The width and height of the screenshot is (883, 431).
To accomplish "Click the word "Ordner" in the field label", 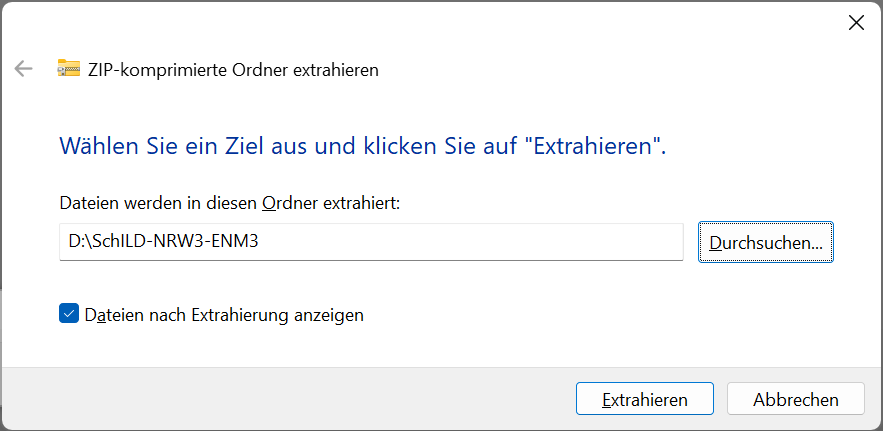I will 289,203.
